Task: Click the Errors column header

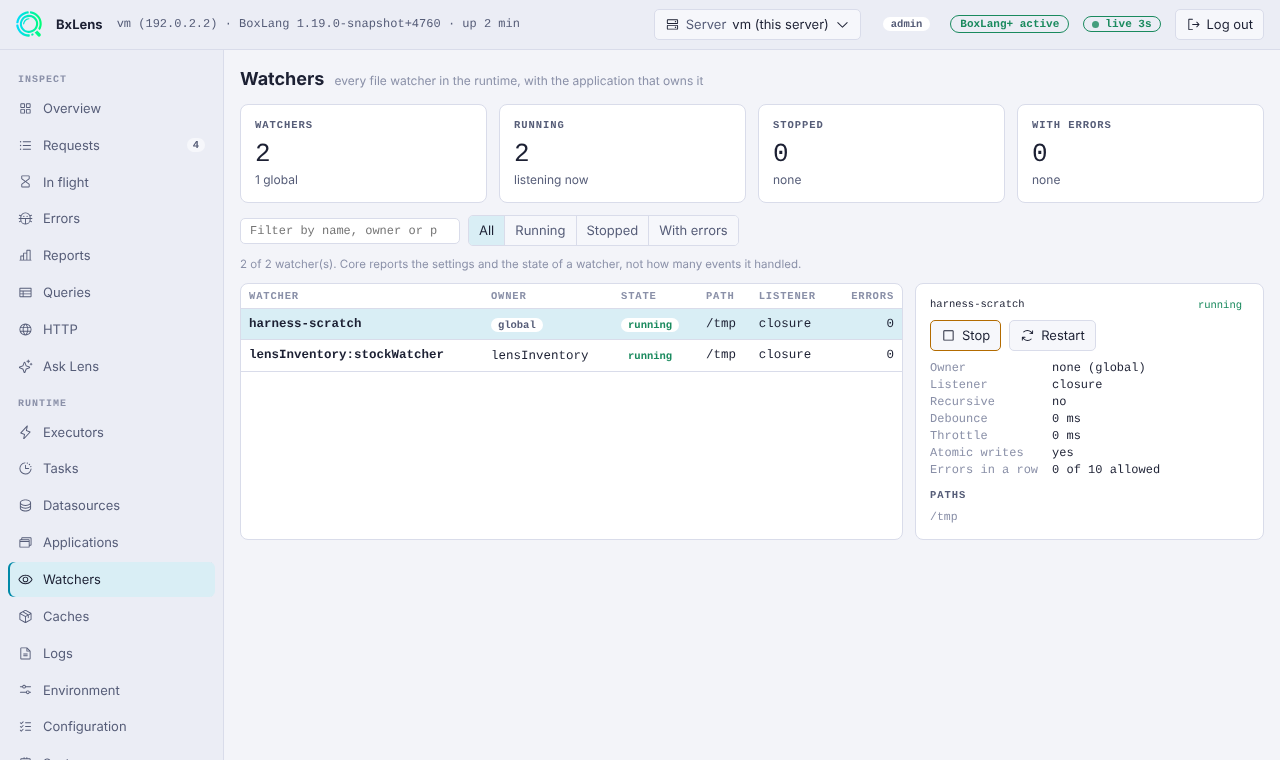Action: pyautogui.click(x=872, y=296)
